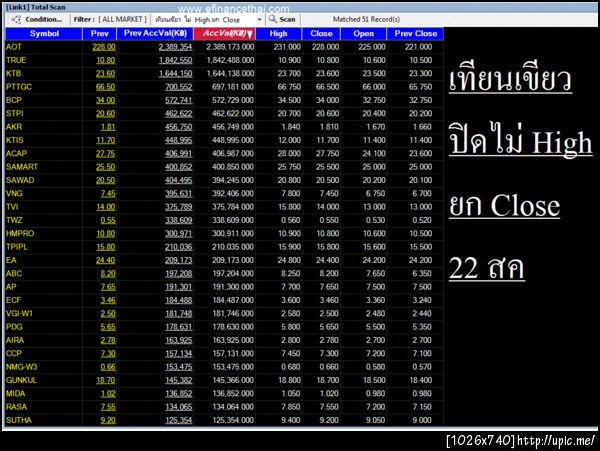The height and width of the screenshot is (451, 600).
Task: Click BCP Prev AccVal 572,741
Action: (179, 100)
